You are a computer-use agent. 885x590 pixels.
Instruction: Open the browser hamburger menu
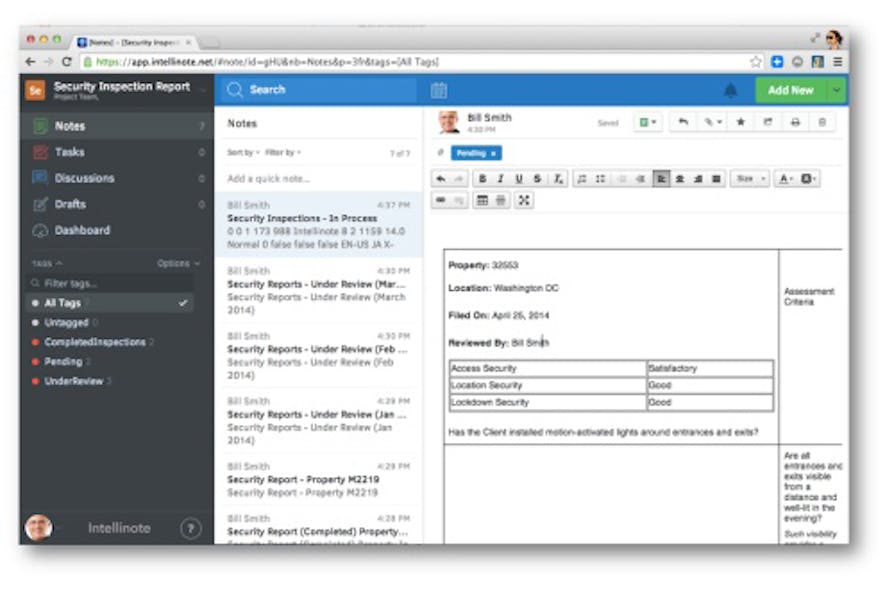click(838, 62)
